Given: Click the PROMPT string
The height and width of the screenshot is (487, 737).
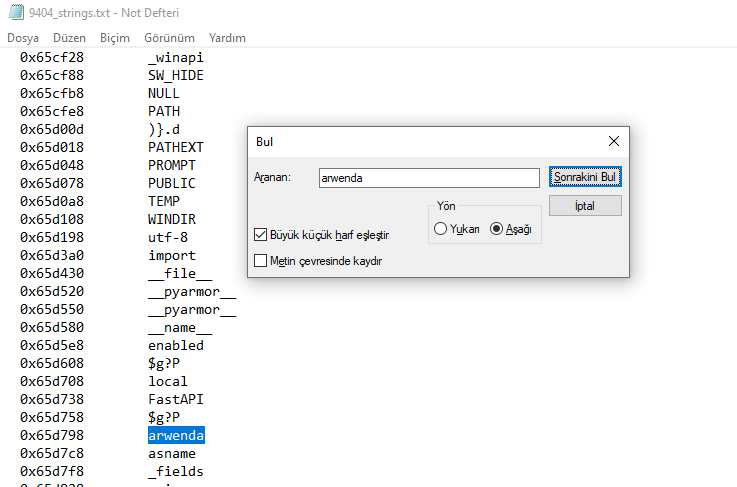Looking at the screenshot, I should pos(172,165).
